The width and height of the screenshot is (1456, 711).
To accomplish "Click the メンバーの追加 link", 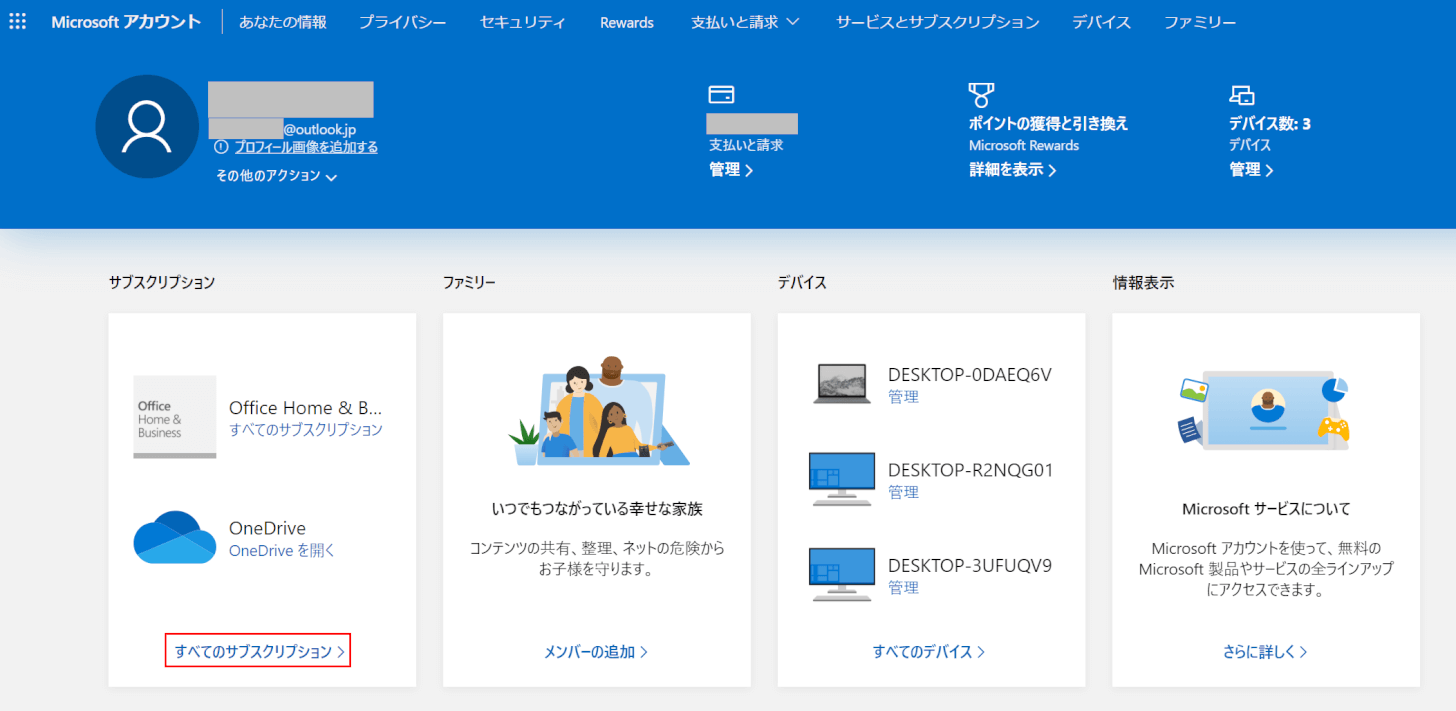I will 596,652.
